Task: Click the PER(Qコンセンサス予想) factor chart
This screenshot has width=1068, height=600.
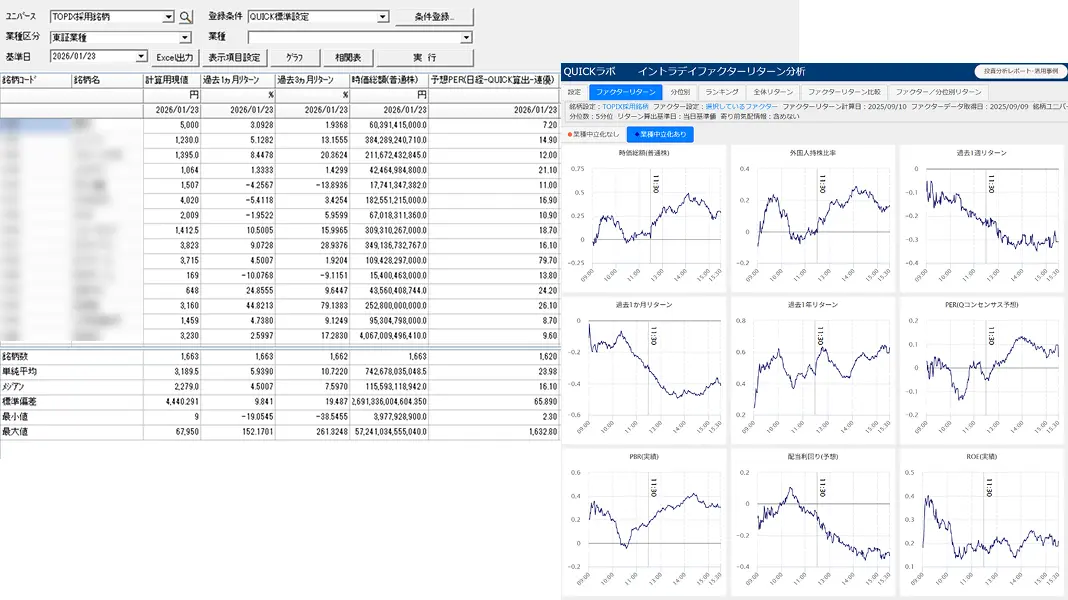Action: click(x=981, y=370)
